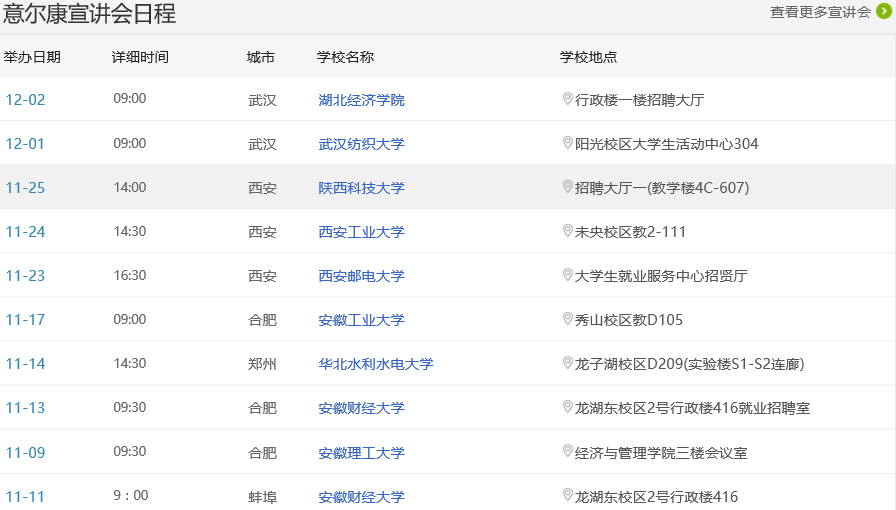Click location pin for 经济与管理学院三楼会议室
Viewport: 896px width, 510px height.
[567, 452]
